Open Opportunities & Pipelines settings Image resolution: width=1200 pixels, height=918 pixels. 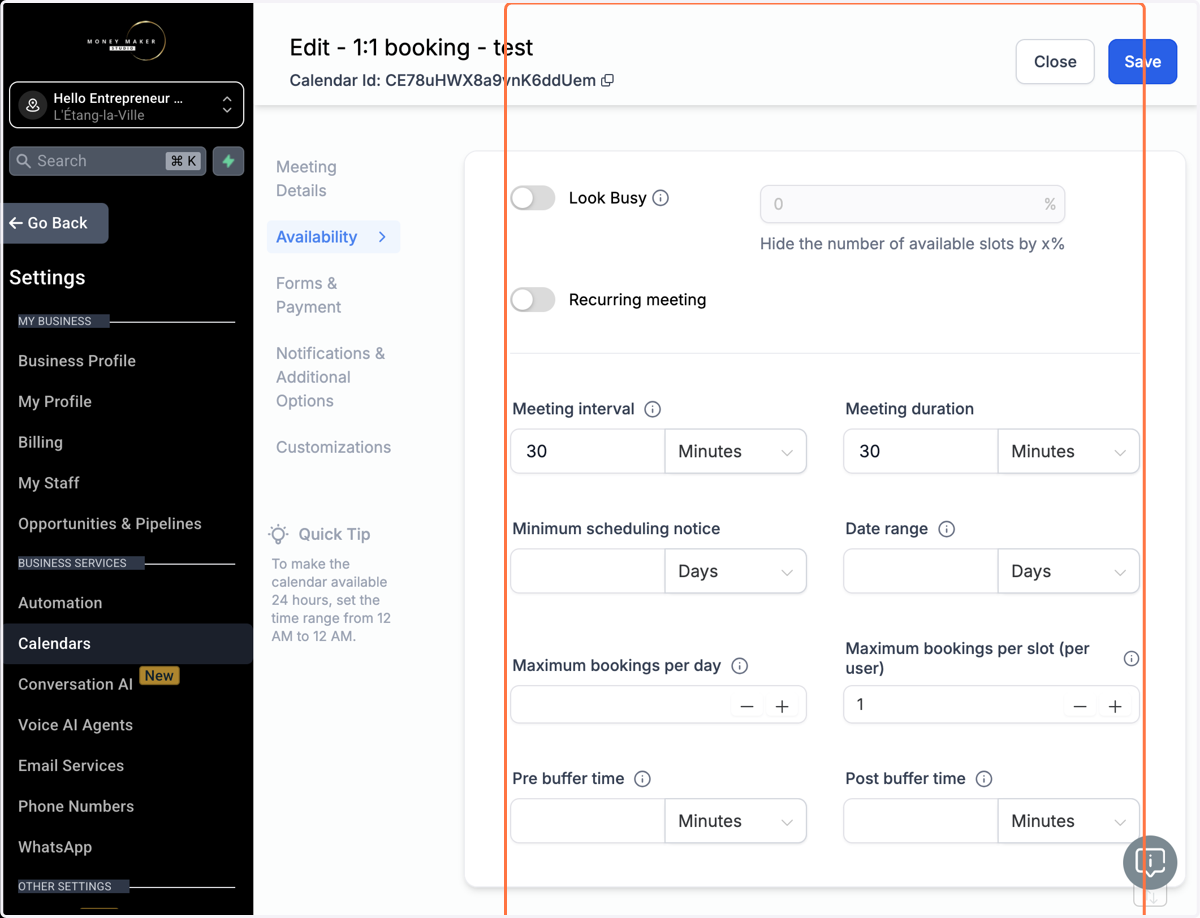click(110, 524)
